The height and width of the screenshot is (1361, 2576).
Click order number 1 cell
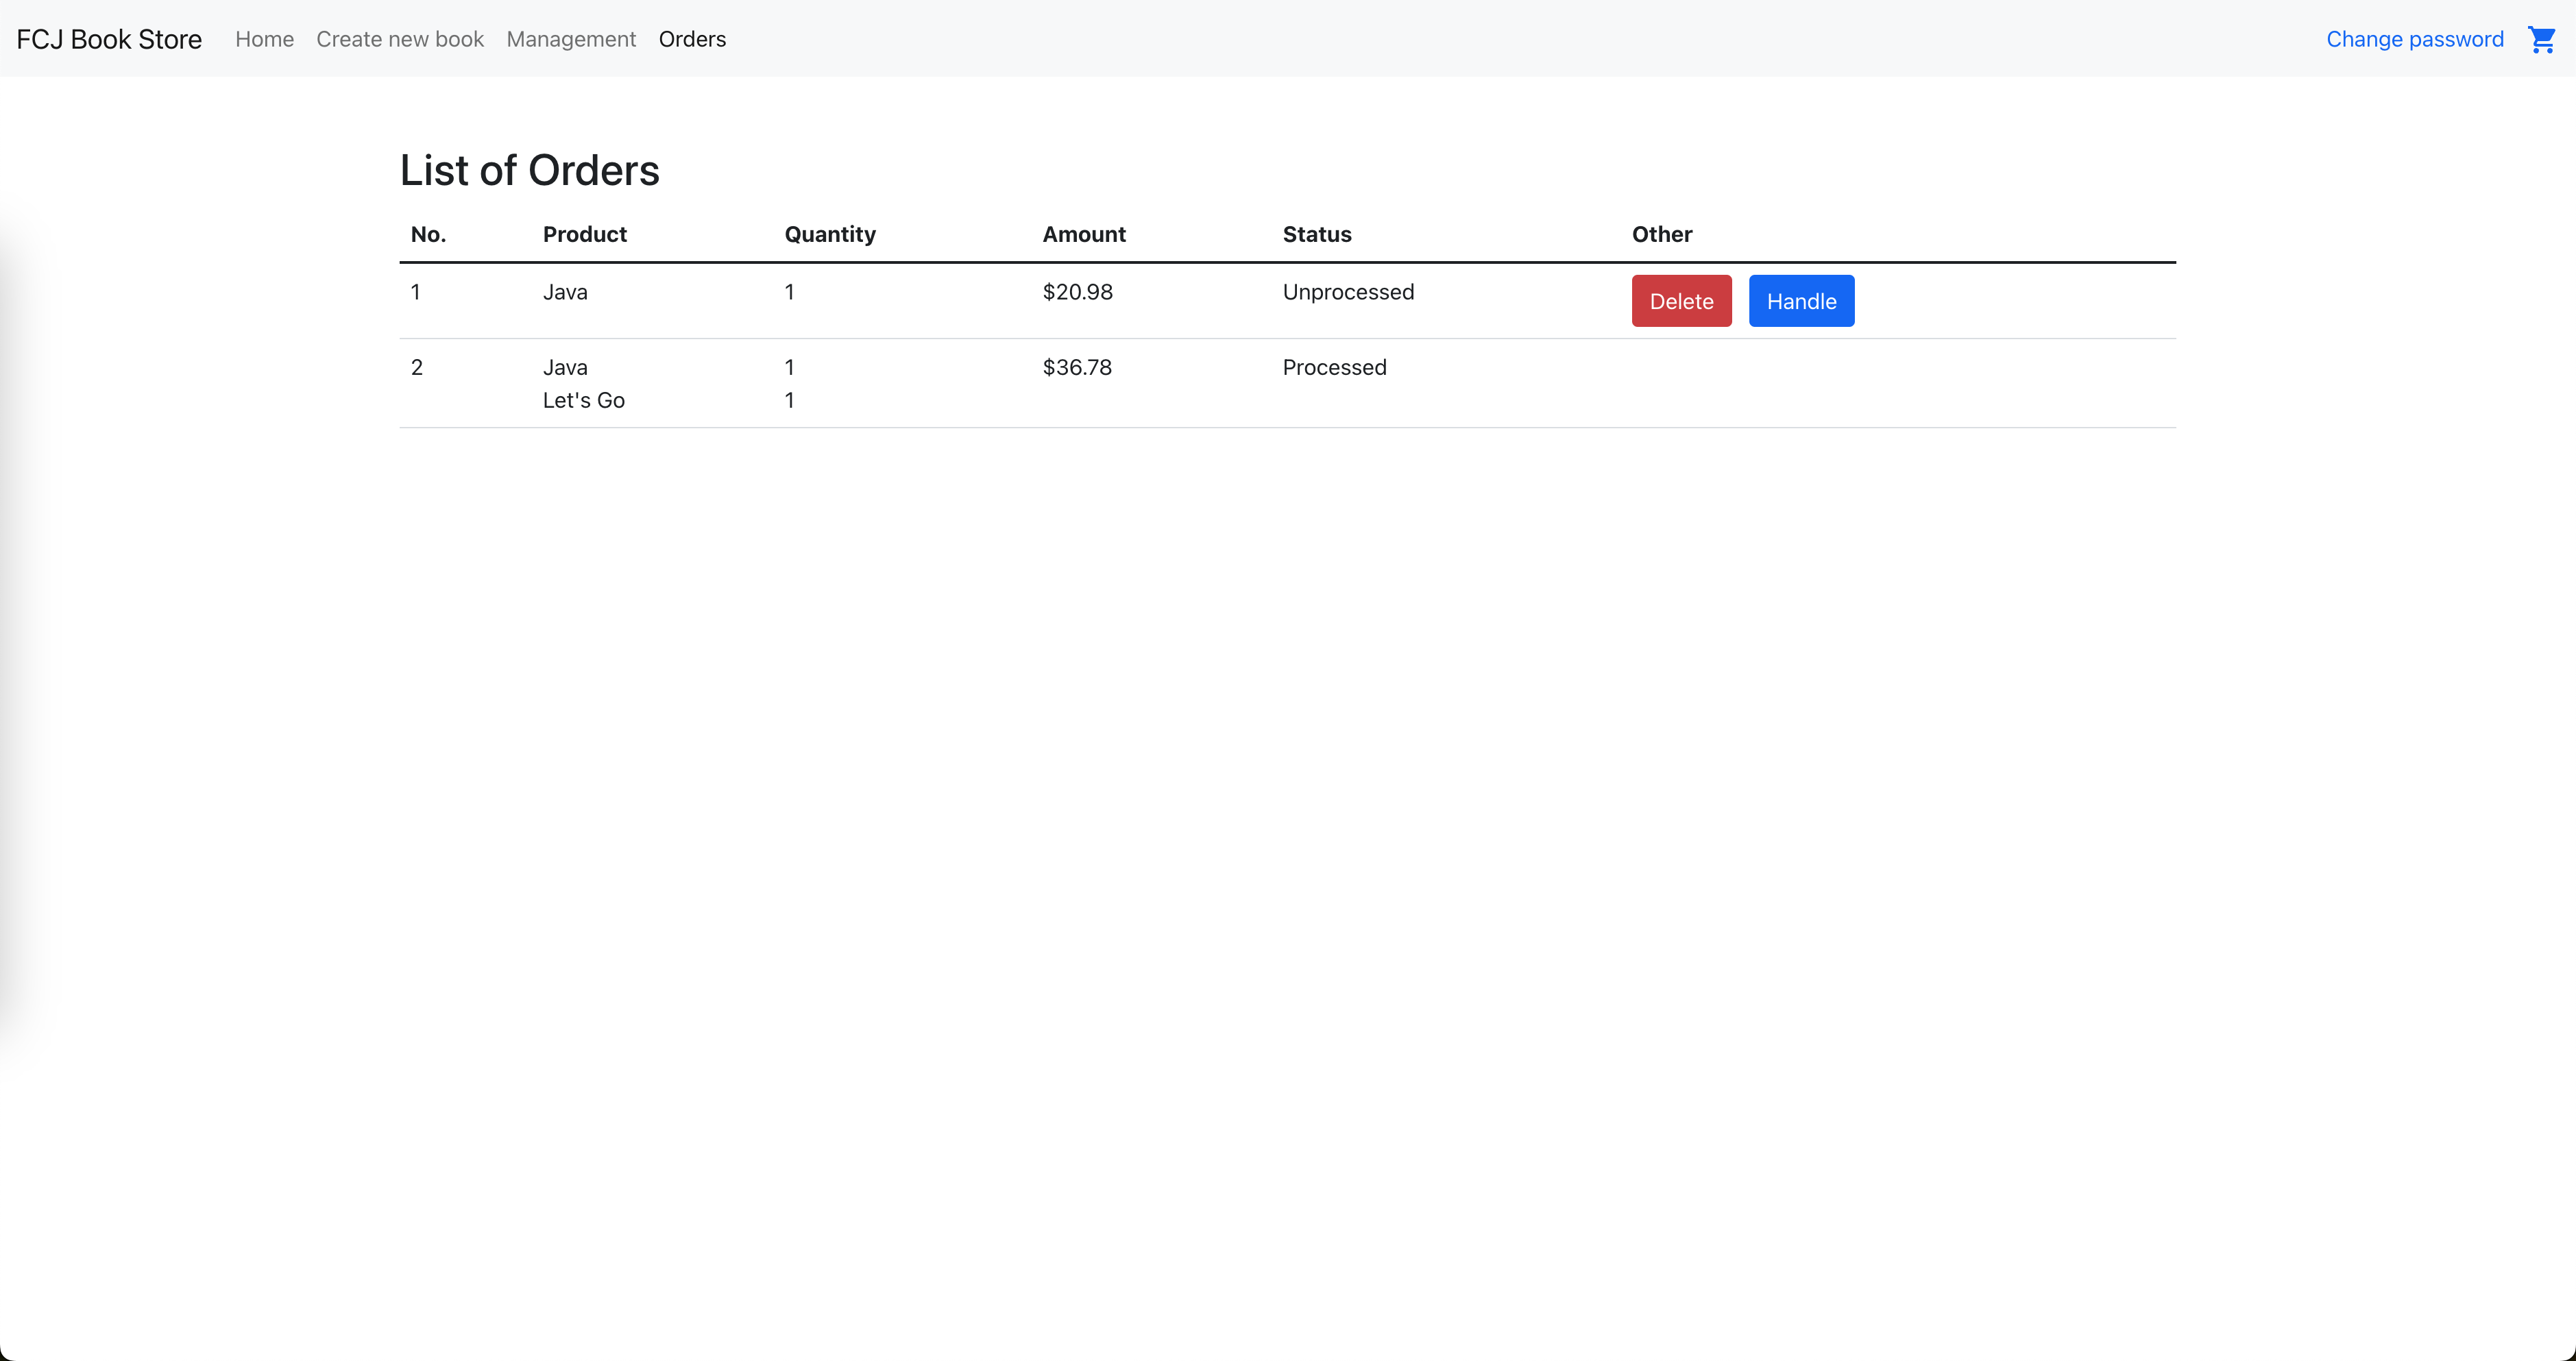click(415, 292)
